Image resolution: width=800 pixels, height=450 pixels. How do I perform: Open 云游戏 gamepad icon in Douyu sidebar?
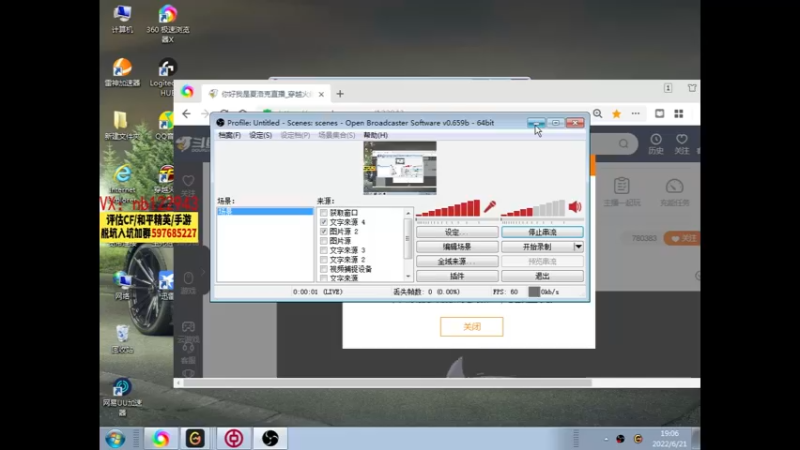pos(188,332)
